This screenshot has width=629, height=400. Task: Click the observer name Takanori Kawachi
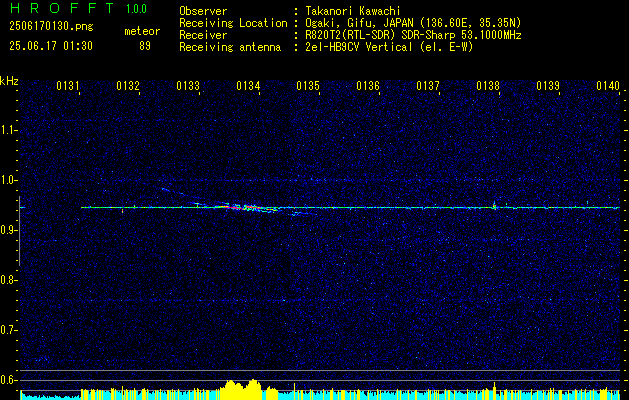pyautogui.click(x=353, y=11)
